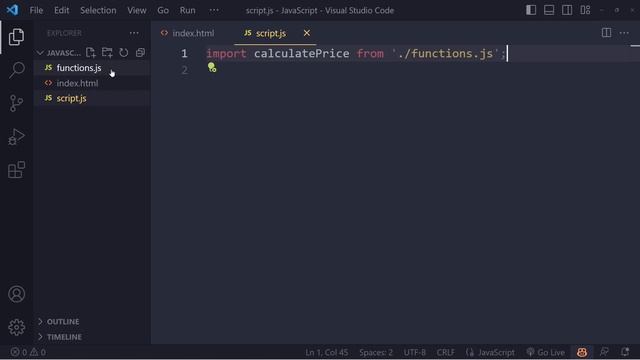The height and width of the screenshot is (360, 640).
Task: Create a new folder in Explorer
Action: pos(107,53)
